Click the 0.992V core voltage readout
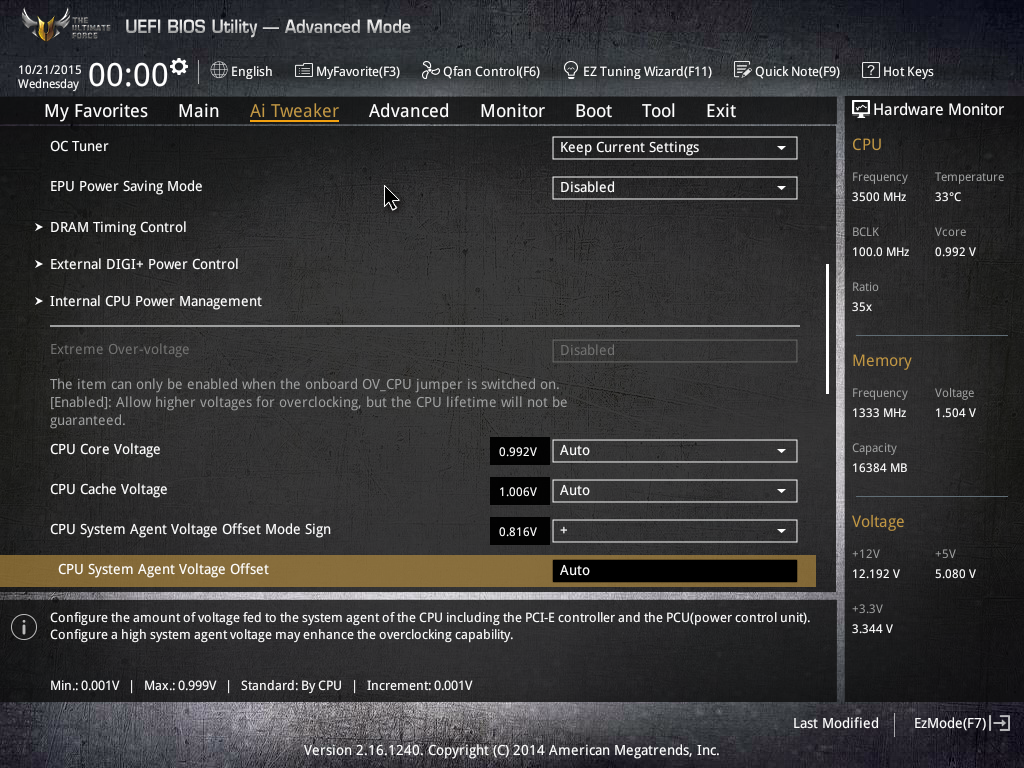 coord(519,451)
